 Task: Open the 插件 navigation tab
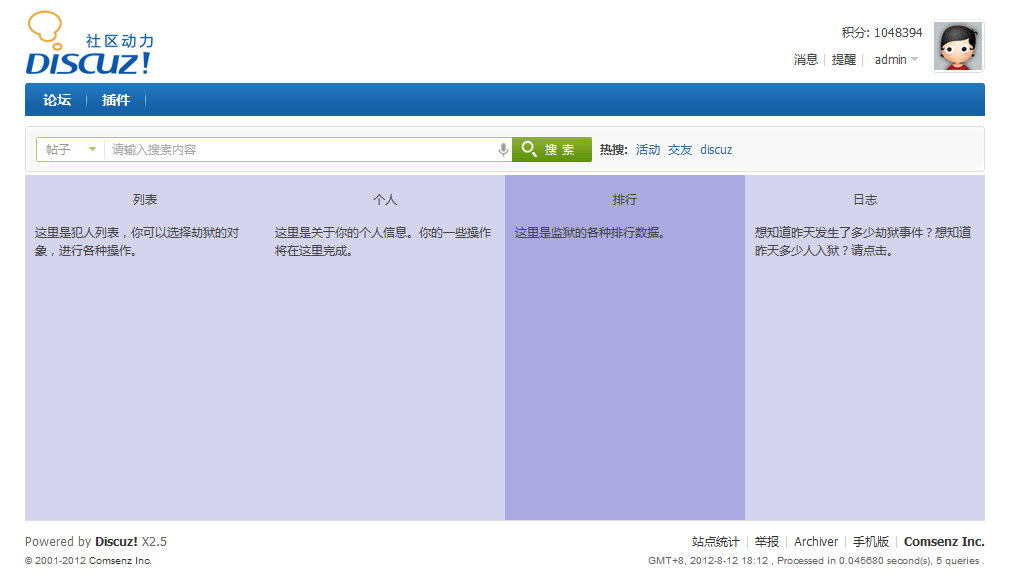pyautogui.click(x=116, y=100)
